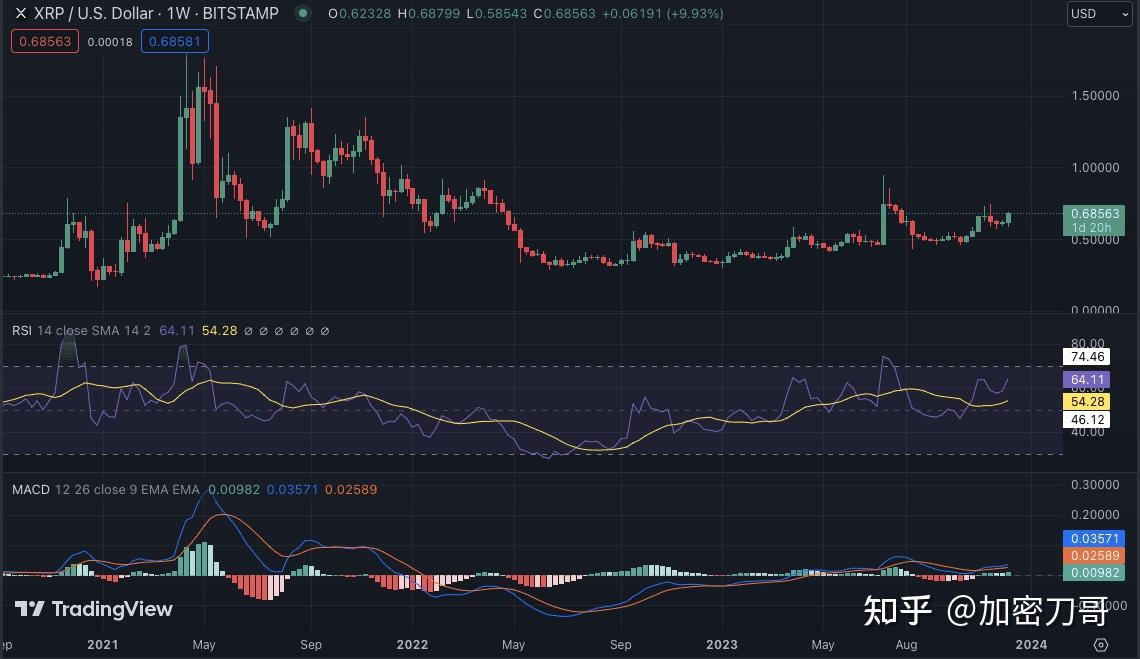Select the RSI indicator legend title
This screenshot has width=1140, height=659.
click(23, 330)
